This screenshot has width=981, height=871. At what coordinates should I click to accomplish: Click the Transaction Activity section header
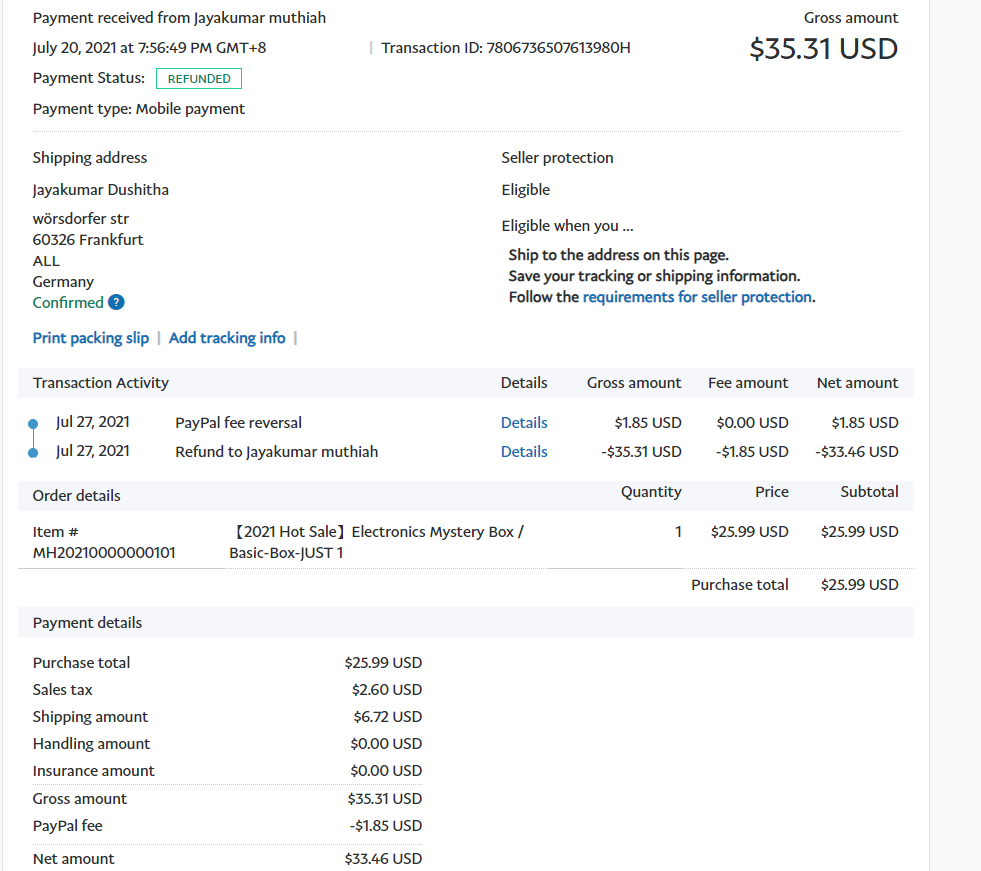pyautogui.click(x=101, y=383)
